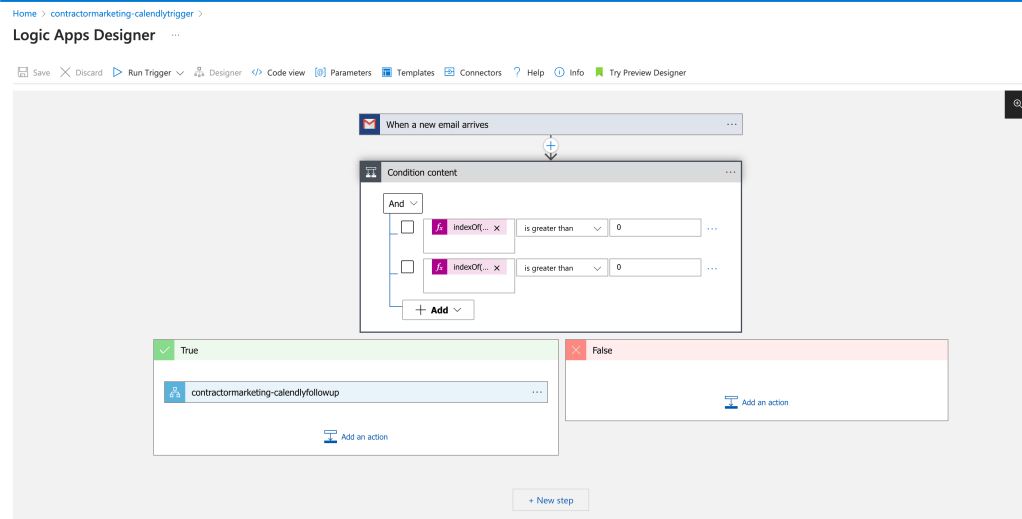Click the second condition expression input box

[469, 276]
